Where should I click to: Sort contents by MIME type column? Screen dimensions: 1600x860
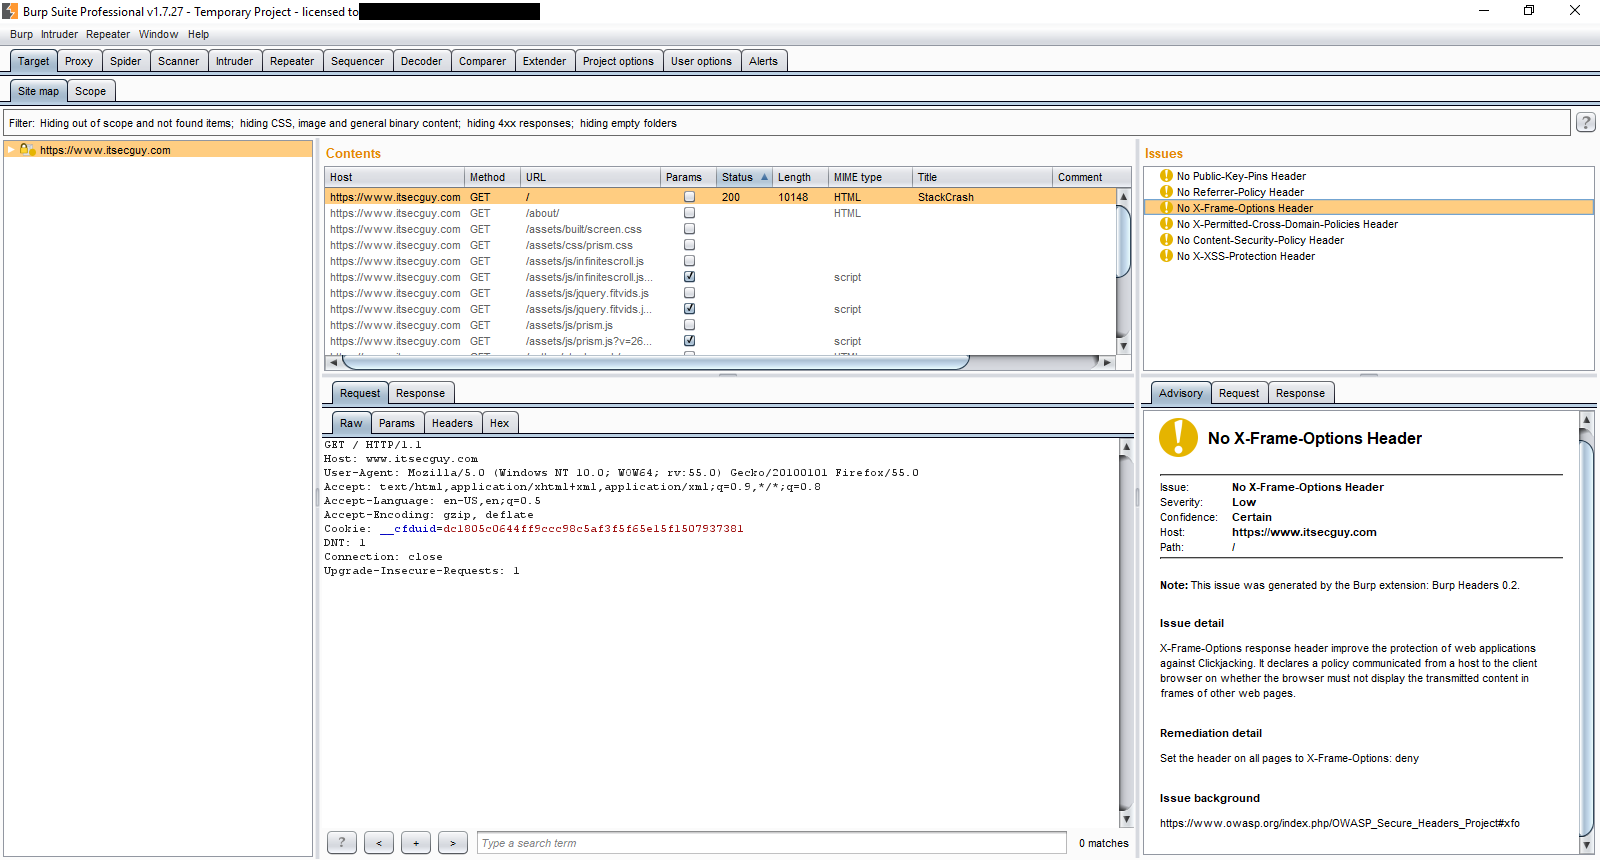click(870, 177)
